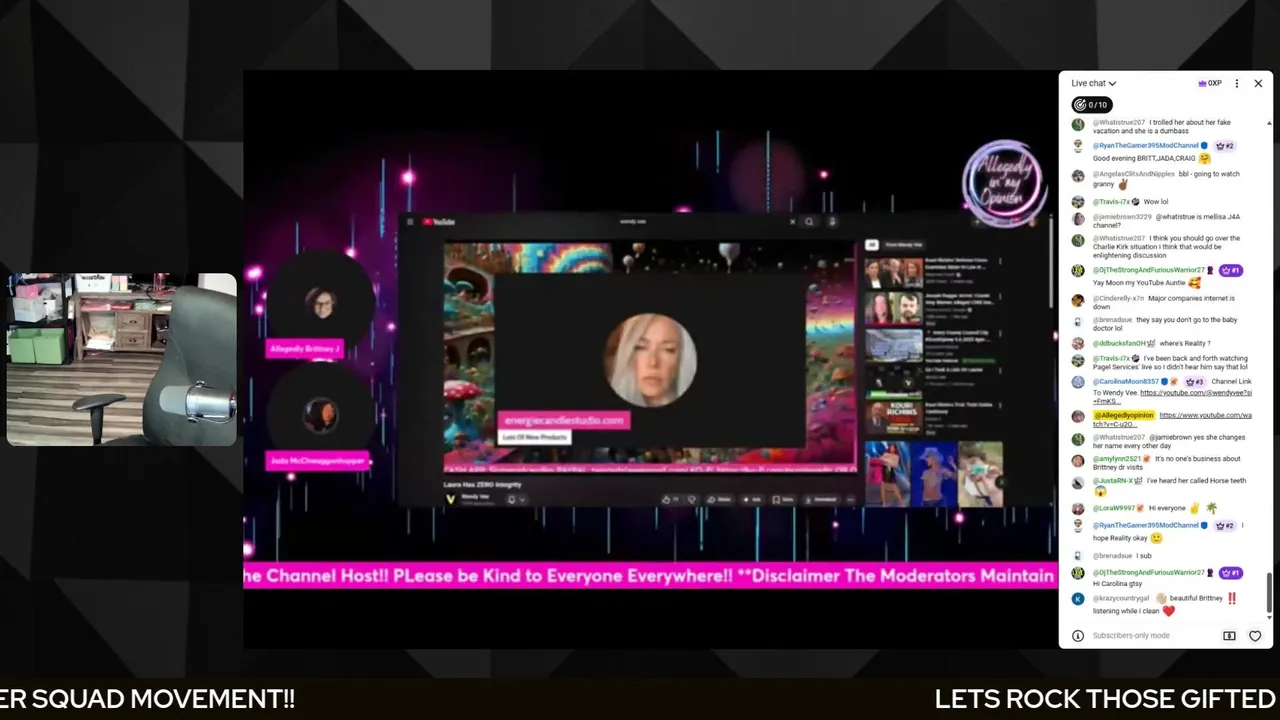The height and width of the screenshot is (720, 1280).
Task: Click #2 crown badge beside 'Good evening' message
Action: coord(1226,146)
